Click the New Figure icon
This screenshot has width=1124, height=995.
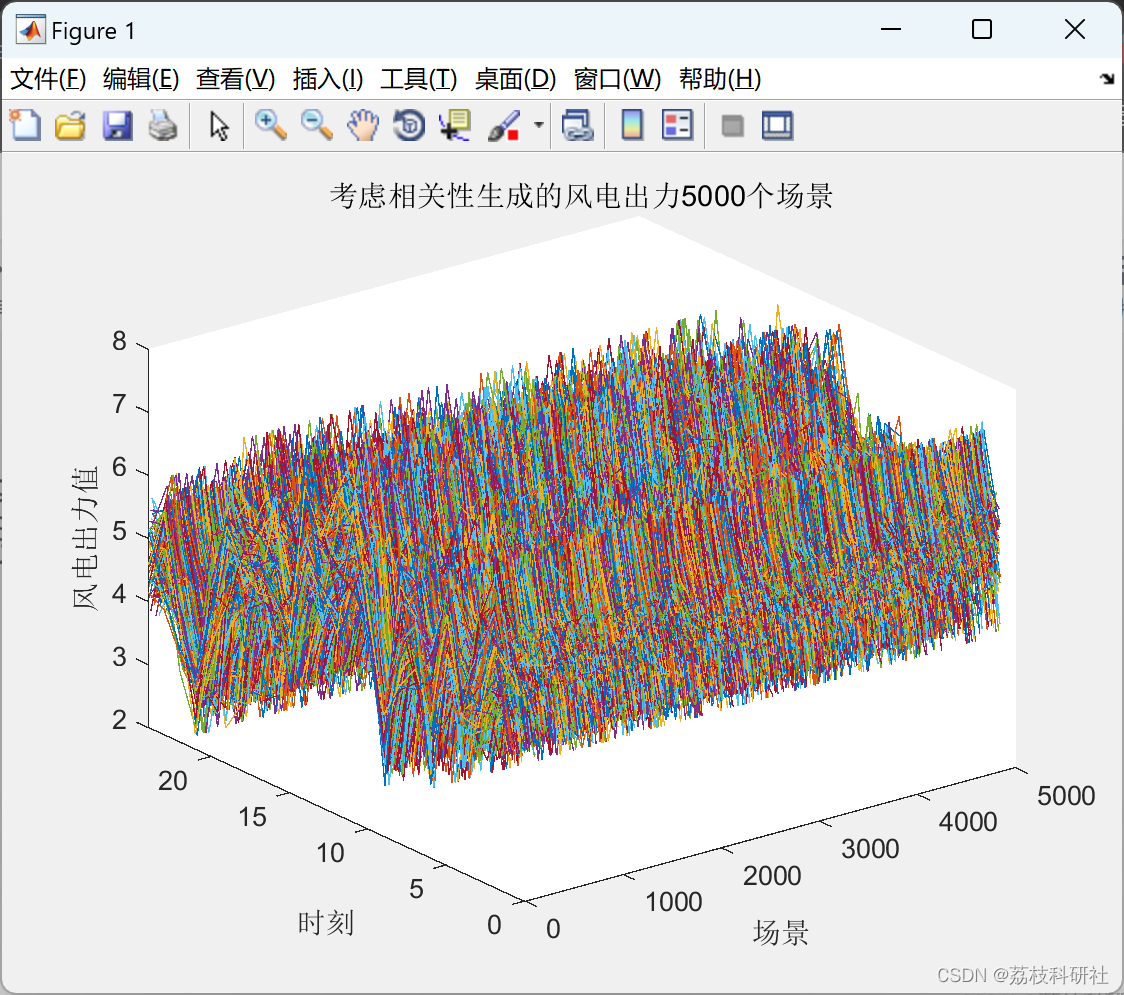(26, 125)
